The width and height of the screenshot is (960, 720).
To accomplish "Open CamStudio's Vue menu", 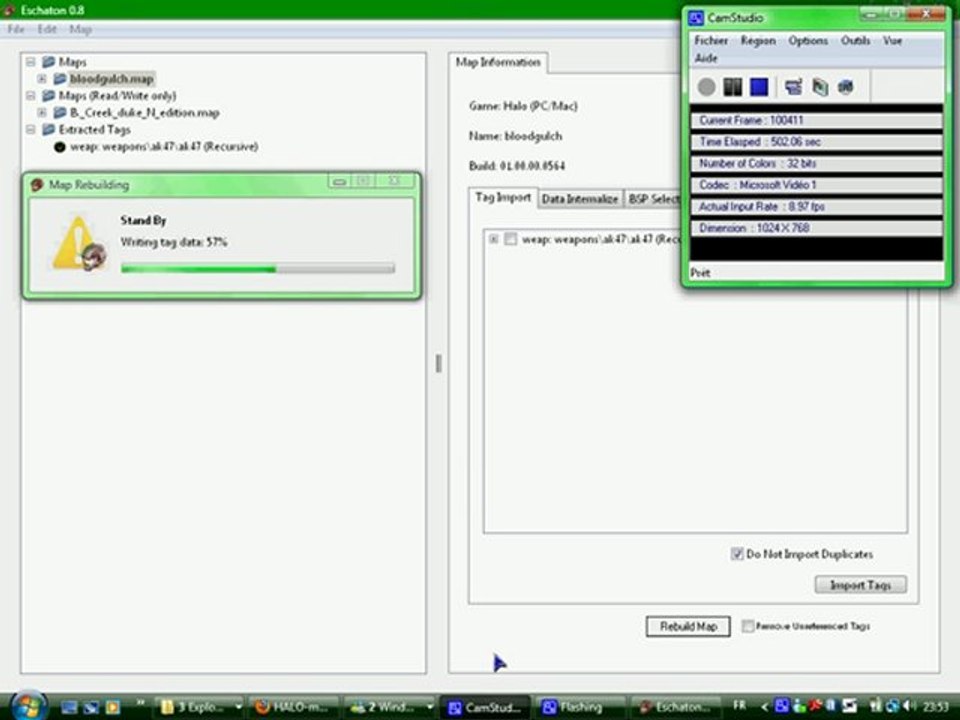I will tap(893, 40).
